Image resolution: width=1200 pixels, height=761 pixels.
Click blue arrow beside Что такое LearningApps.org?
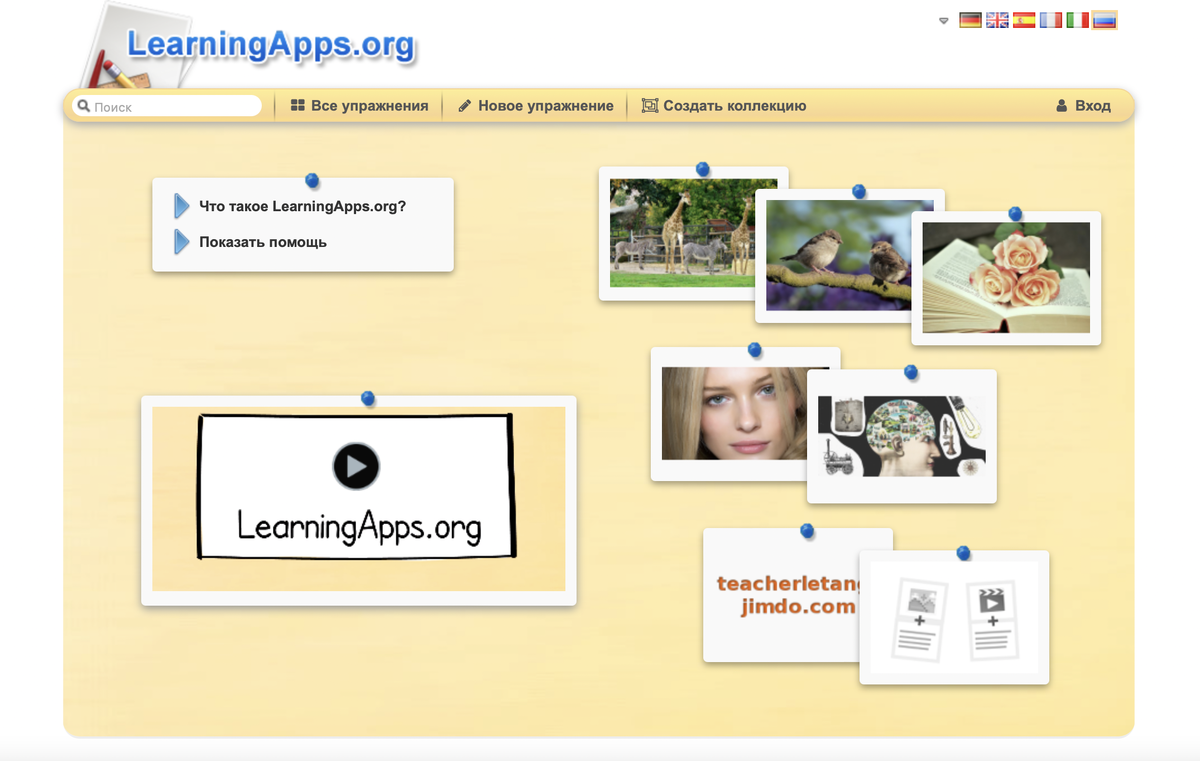(181, 206)
